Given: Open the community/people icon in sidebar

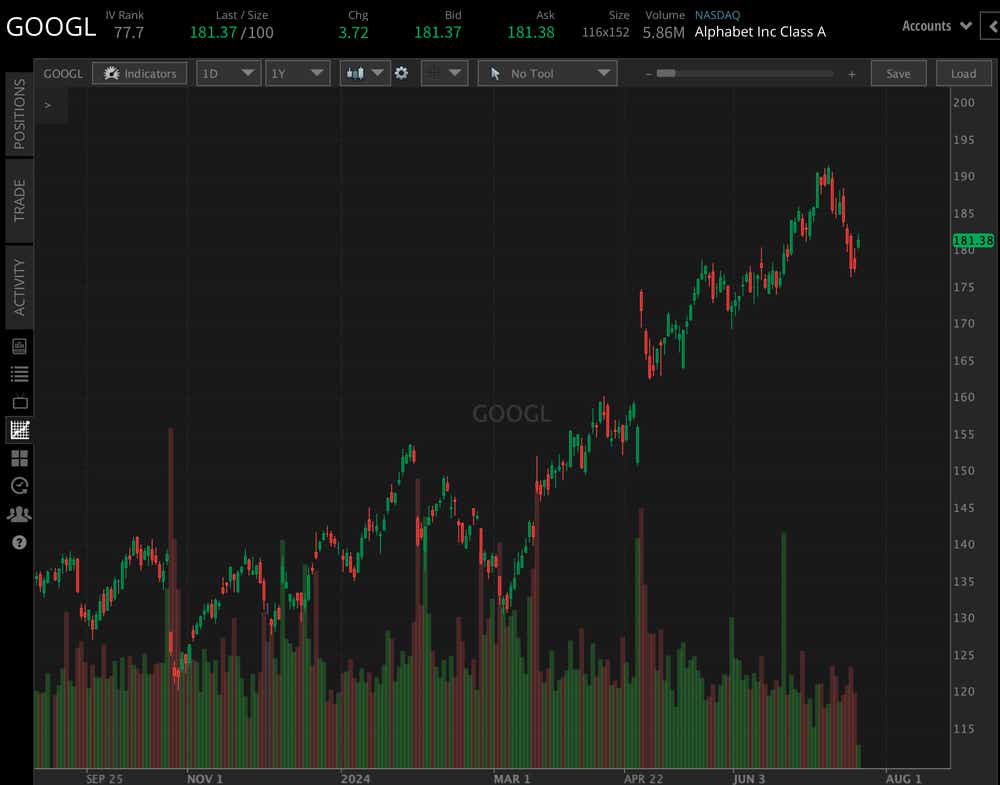Looking at the screenshot, I should (x=16, y=514).
